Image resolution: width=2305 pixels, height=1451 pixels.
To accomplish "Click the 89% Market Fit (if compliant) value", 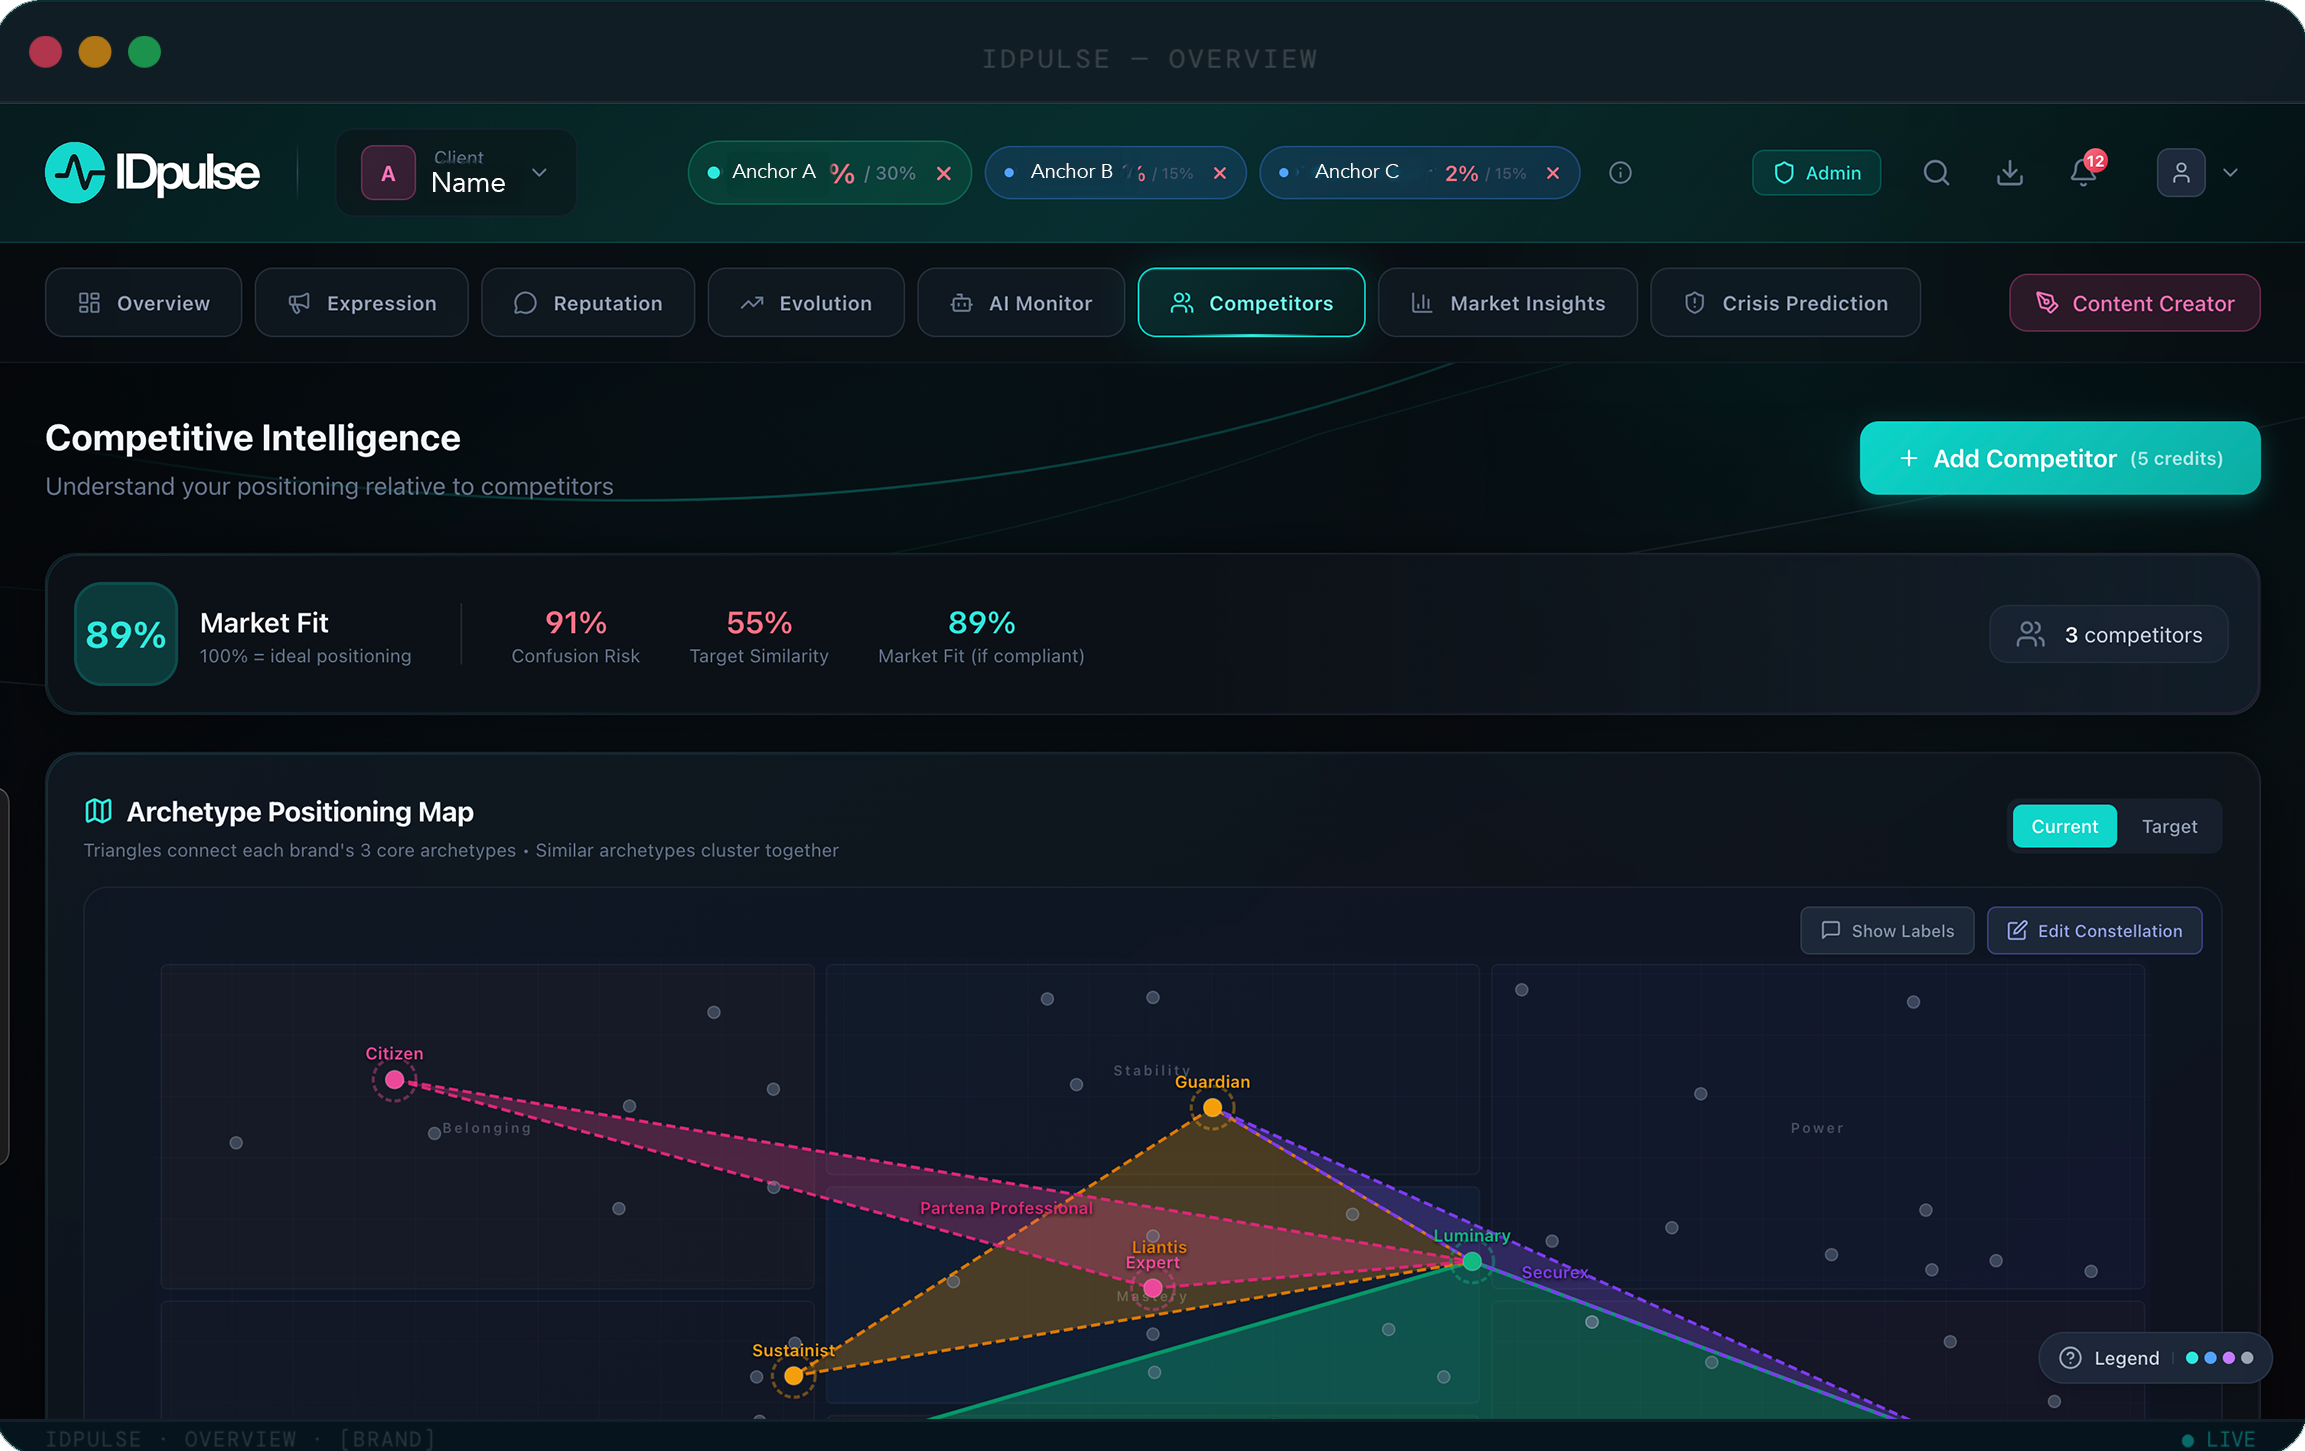I will click(981, 623).
